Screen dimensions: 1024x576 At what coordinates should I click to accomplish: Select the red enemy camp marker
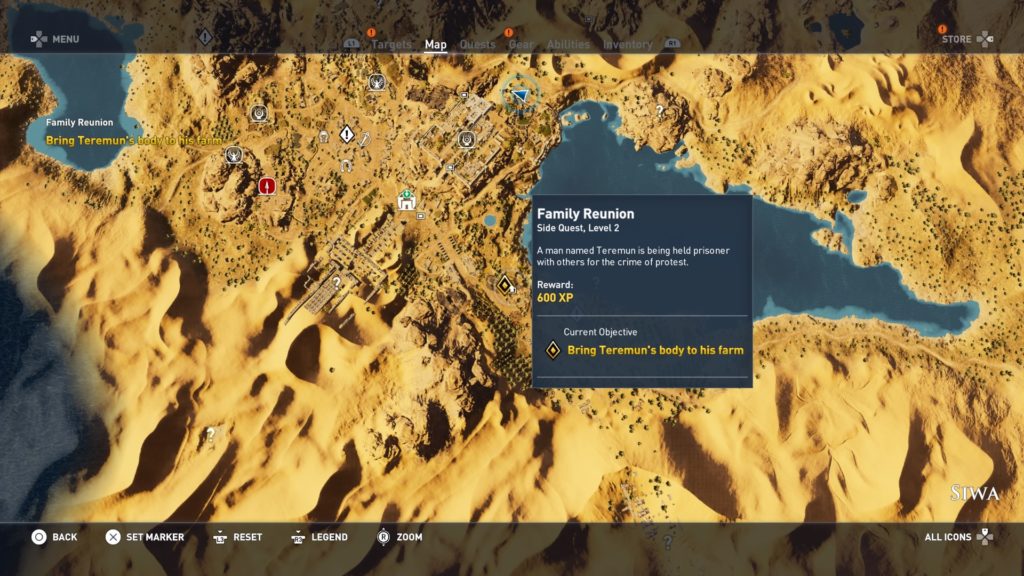[x=267, y=186]
